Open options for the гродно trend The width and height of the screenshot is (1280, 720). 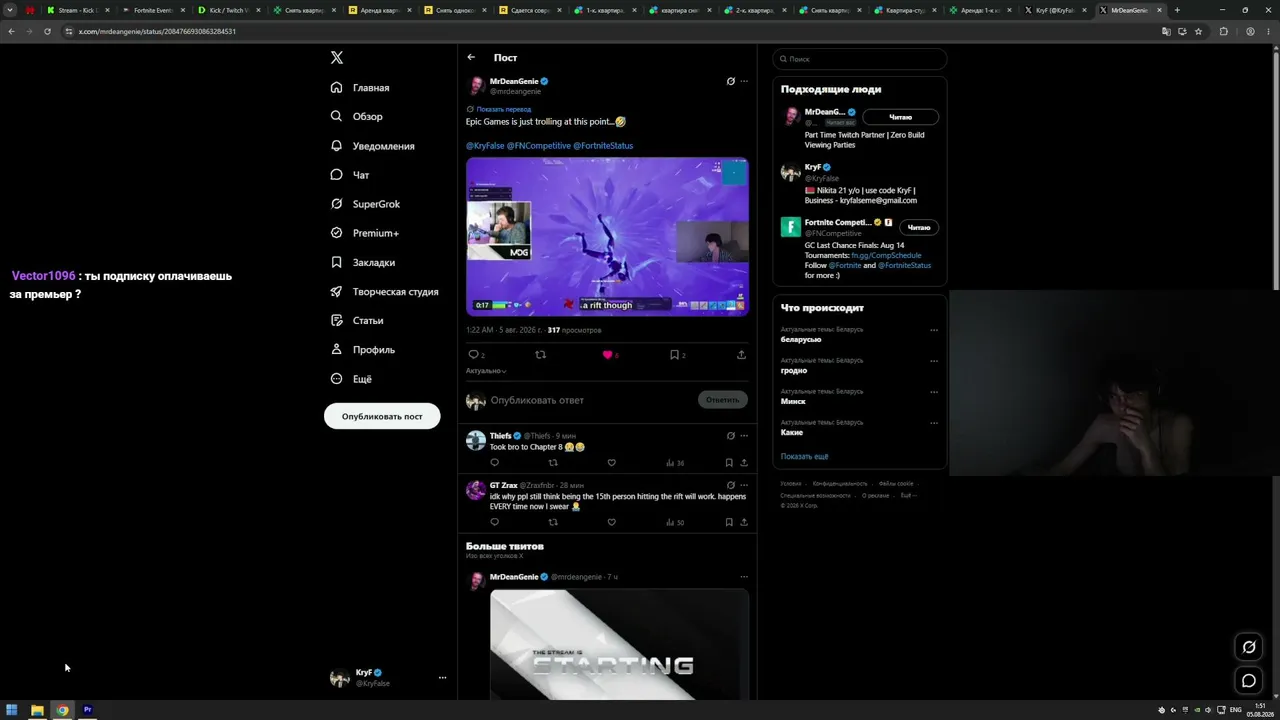[x=934, y=361]
